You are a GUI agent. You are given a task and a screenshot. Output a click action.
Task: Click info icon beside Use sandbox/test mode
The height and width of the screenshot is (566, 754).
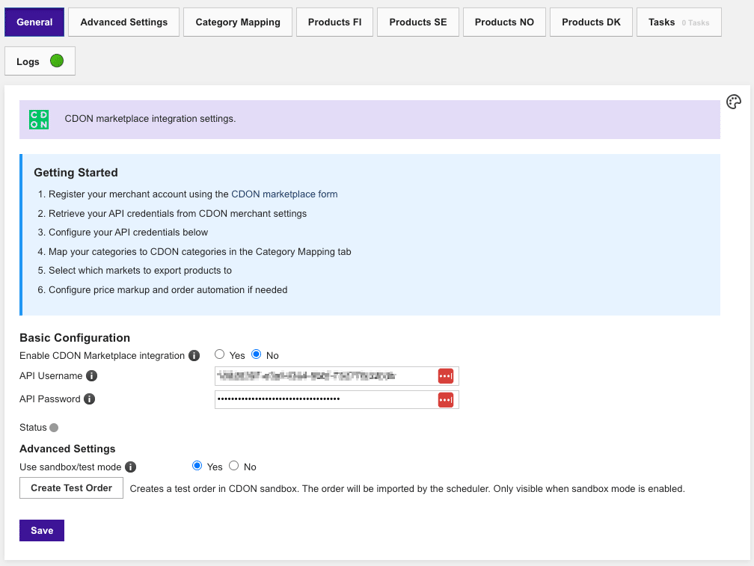click(x=130, y=467)
